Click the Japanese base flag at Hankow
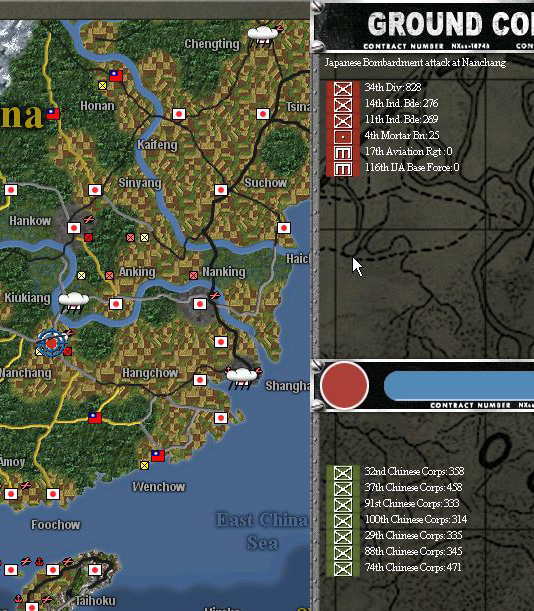Image resolution: width=534 pixels, height=611 pixels. (x=74, y=228)
